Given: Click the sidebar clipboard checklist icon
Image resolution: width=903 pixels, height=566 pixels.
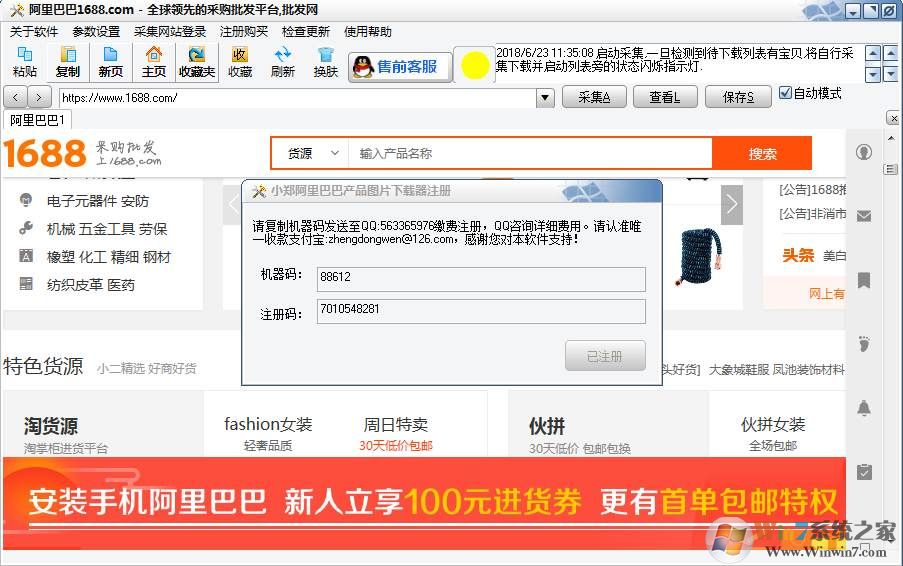Looking at the screenshot, I should (x=863, y=472).
